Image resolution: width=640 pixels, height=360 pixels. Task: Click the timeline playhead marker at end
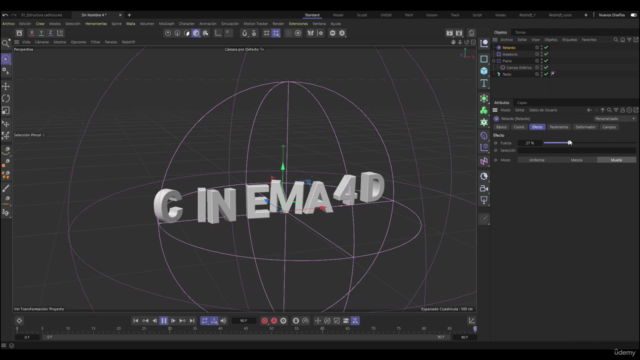[x=475, y=329]
